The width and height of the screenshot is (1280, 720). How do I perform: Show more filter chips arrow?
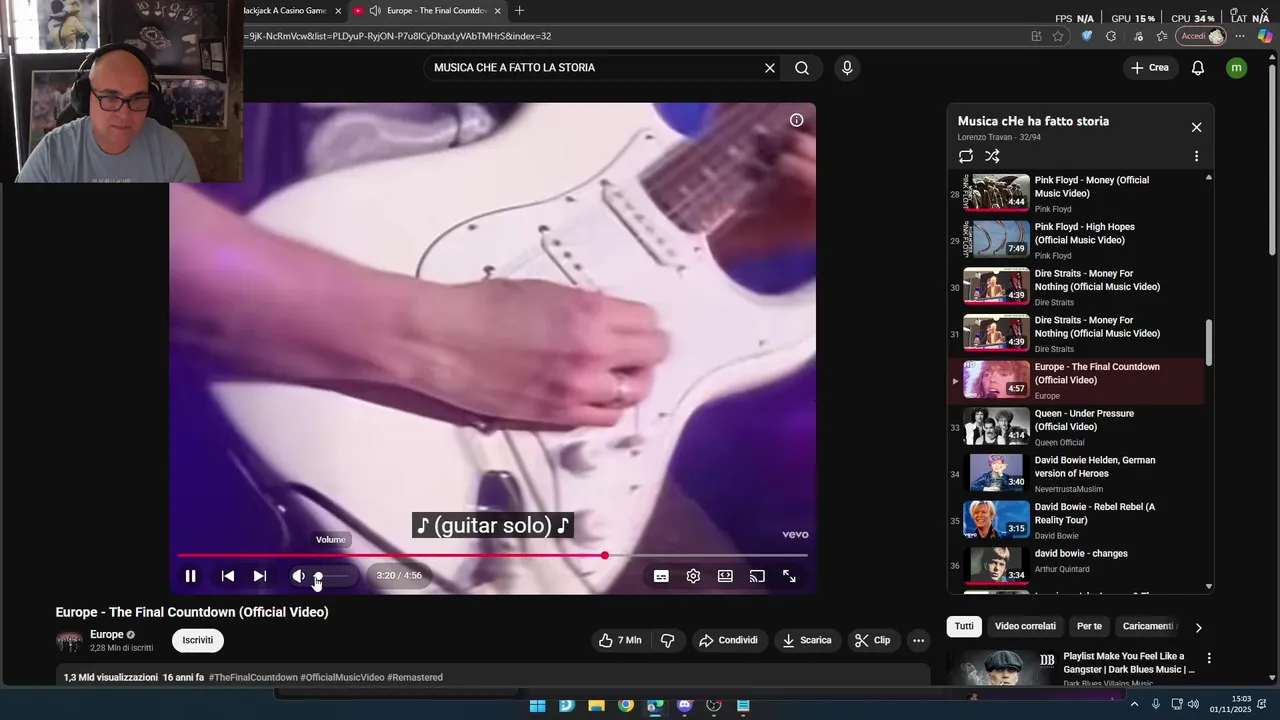pos(1198,627)
